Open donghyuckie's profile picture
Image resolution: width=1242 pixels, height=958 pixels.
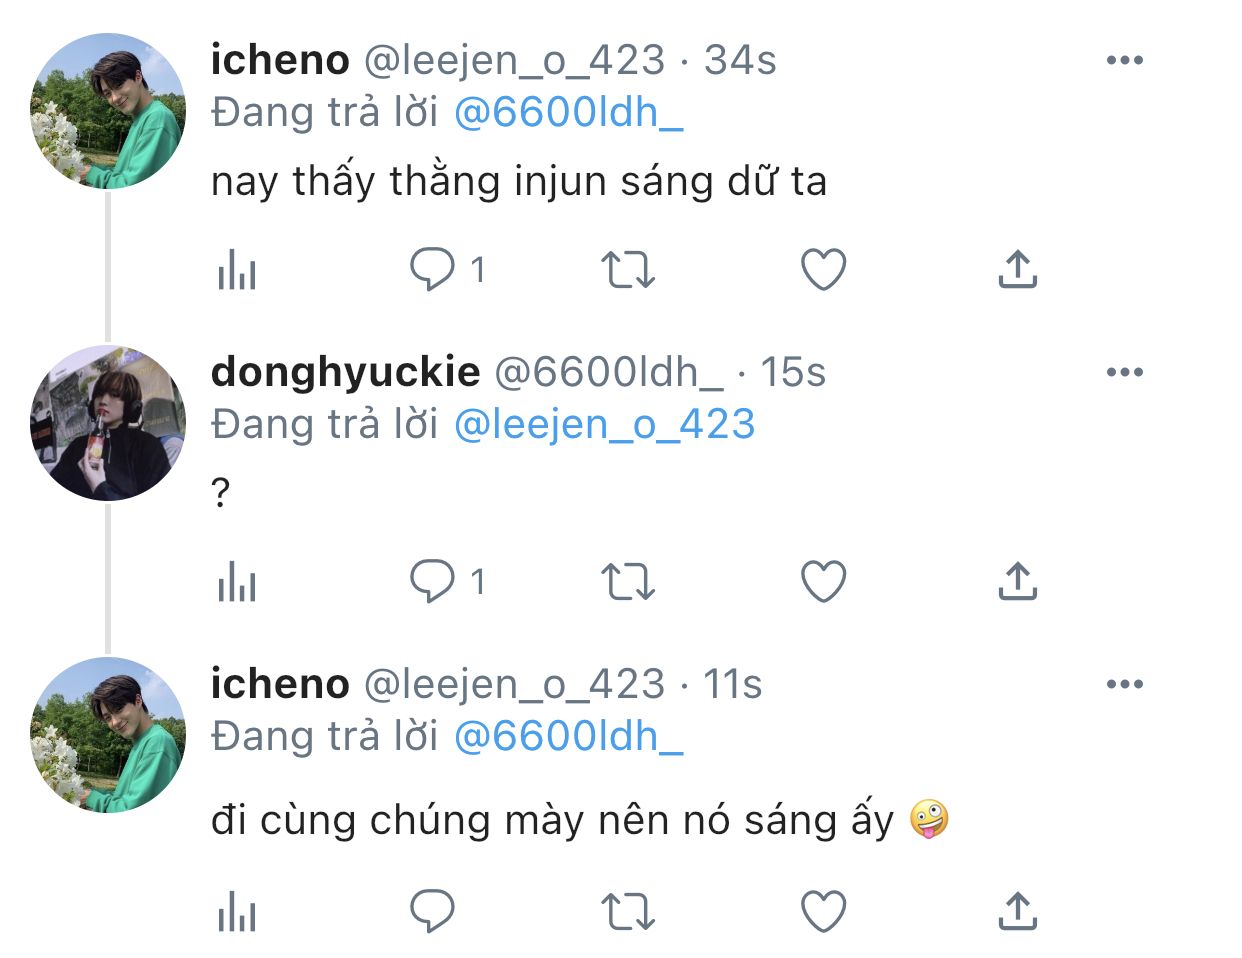click(108, 423)
